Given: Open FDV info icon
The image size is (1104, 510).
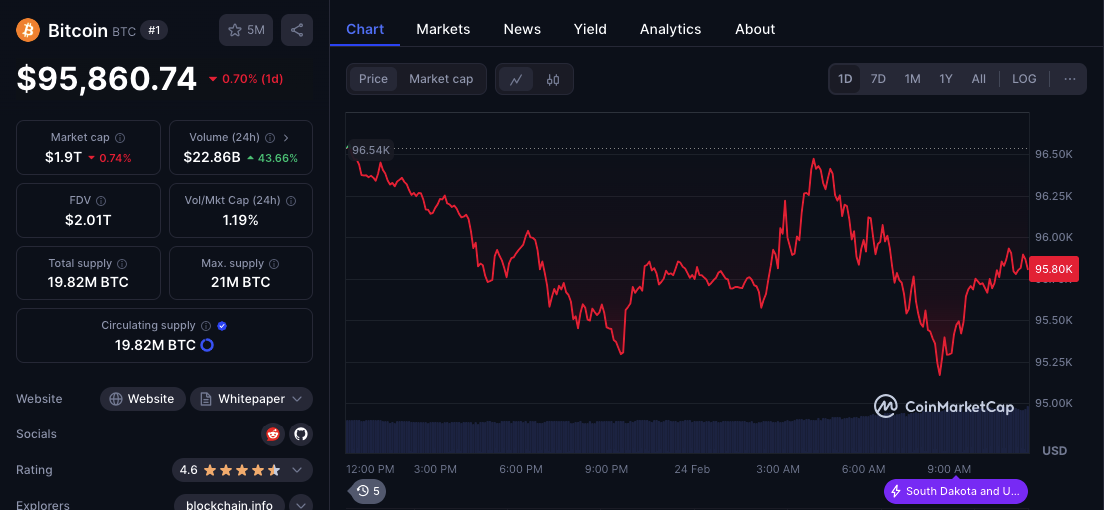Looking at the screenshot, I should [101, 201].
